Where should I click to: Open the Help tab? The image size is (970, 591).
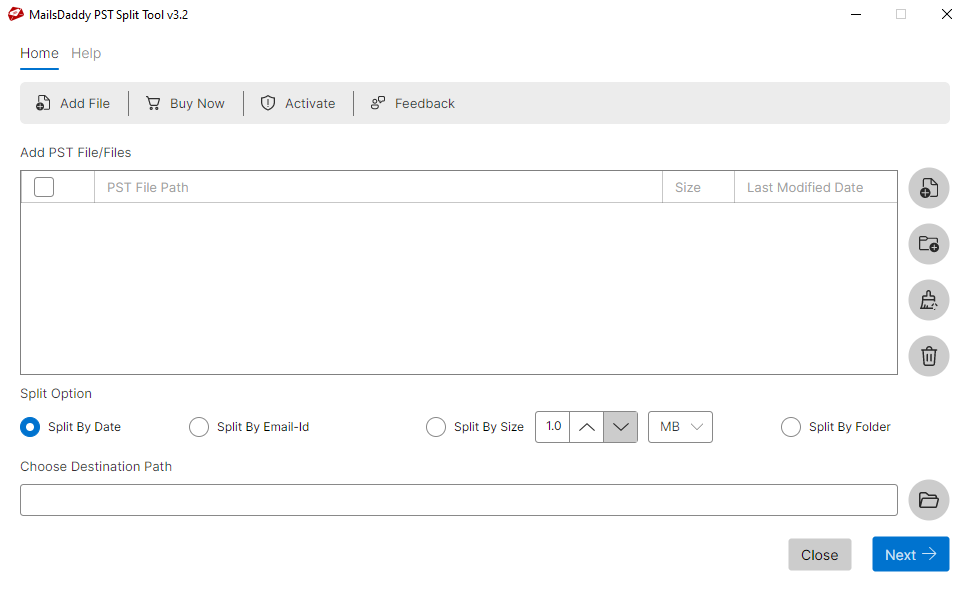(86, 53)
